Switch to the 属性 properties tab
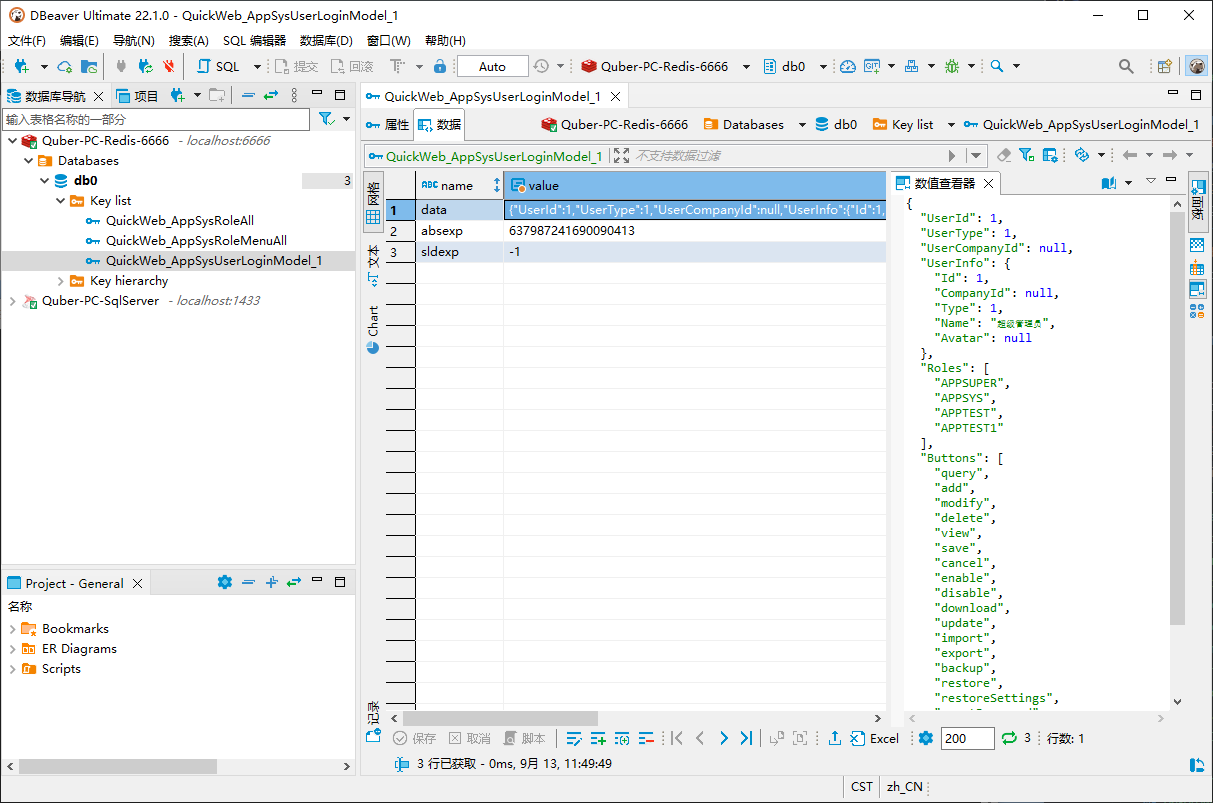The width and height of the screenshot is (1213, 803). (x=388, y=125)
